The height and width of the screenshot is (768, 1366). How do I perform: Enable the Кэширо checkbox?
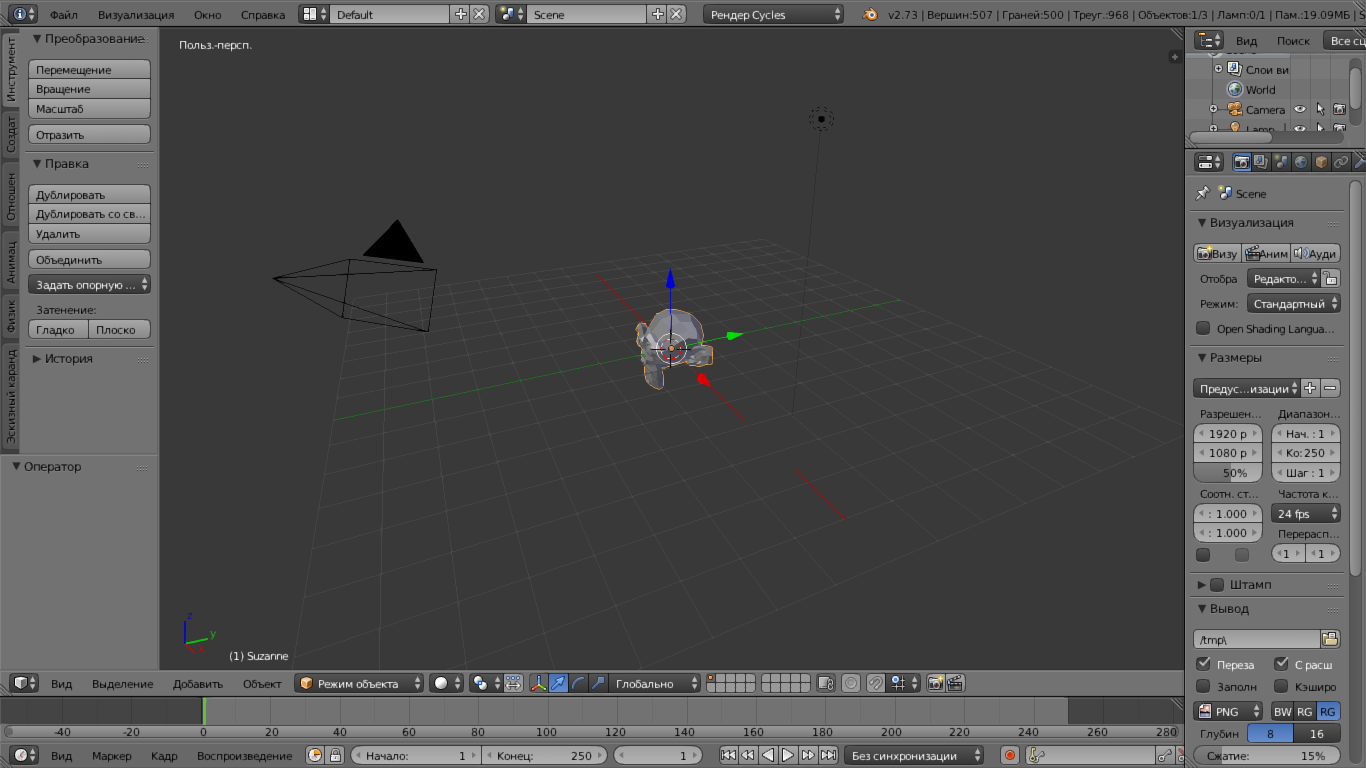[x=1281, y=686]
